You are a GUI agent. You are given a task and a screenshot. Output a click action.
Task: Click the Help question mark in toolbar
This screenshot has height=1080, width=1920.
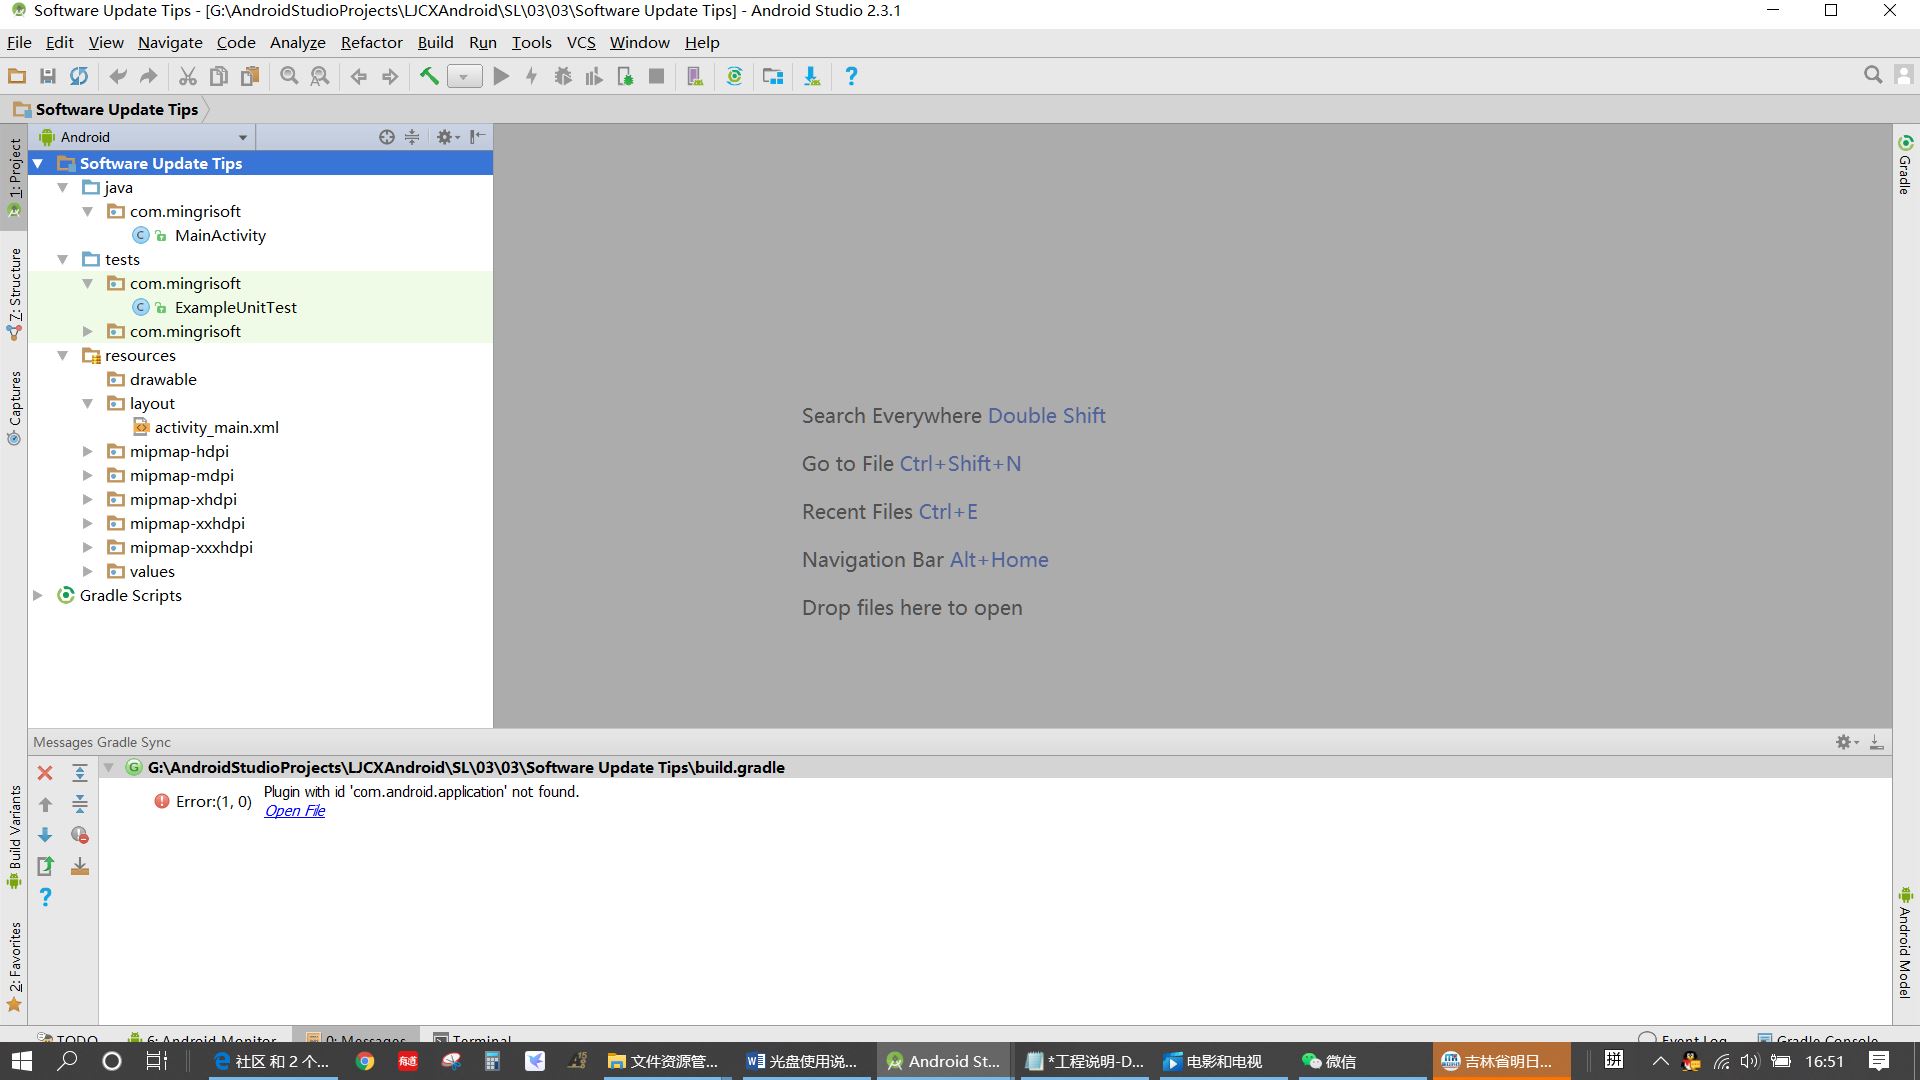pos(851,76)
